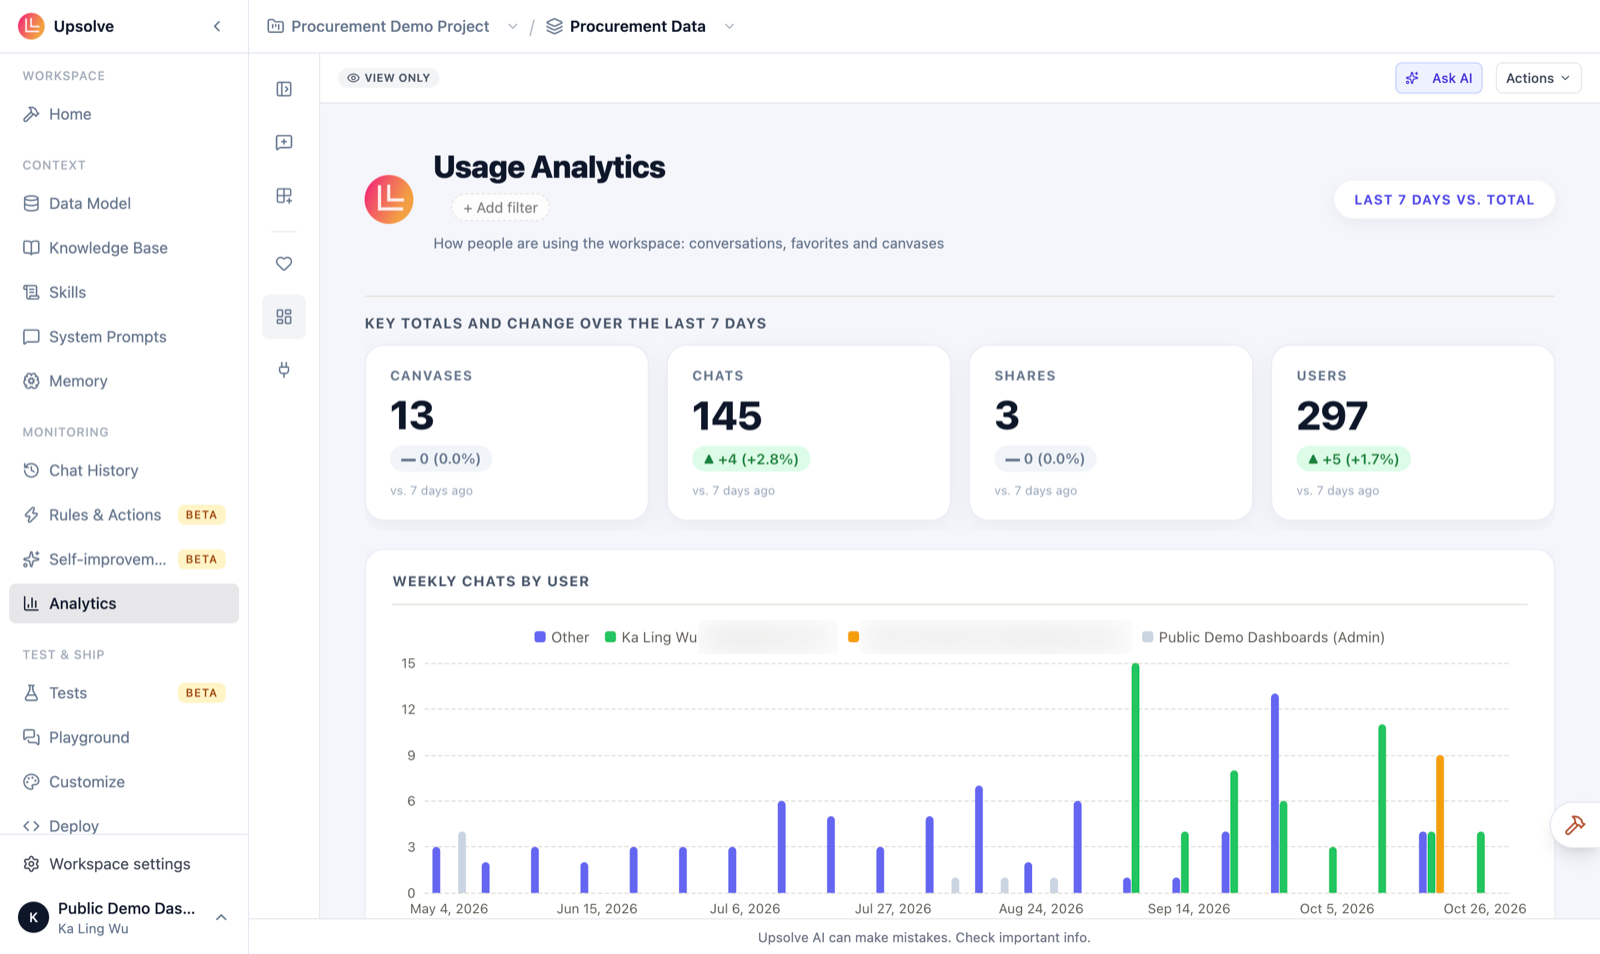Click the View Only badge
The height and width of the screenshot is (954, 1600).
tap(388, 78)
